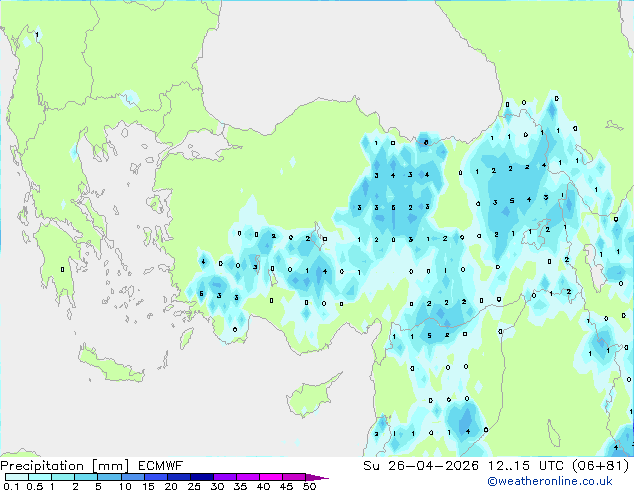Click the '0' value over southern Greece
This screenshot has width=634, height=490.
(62, 270)
